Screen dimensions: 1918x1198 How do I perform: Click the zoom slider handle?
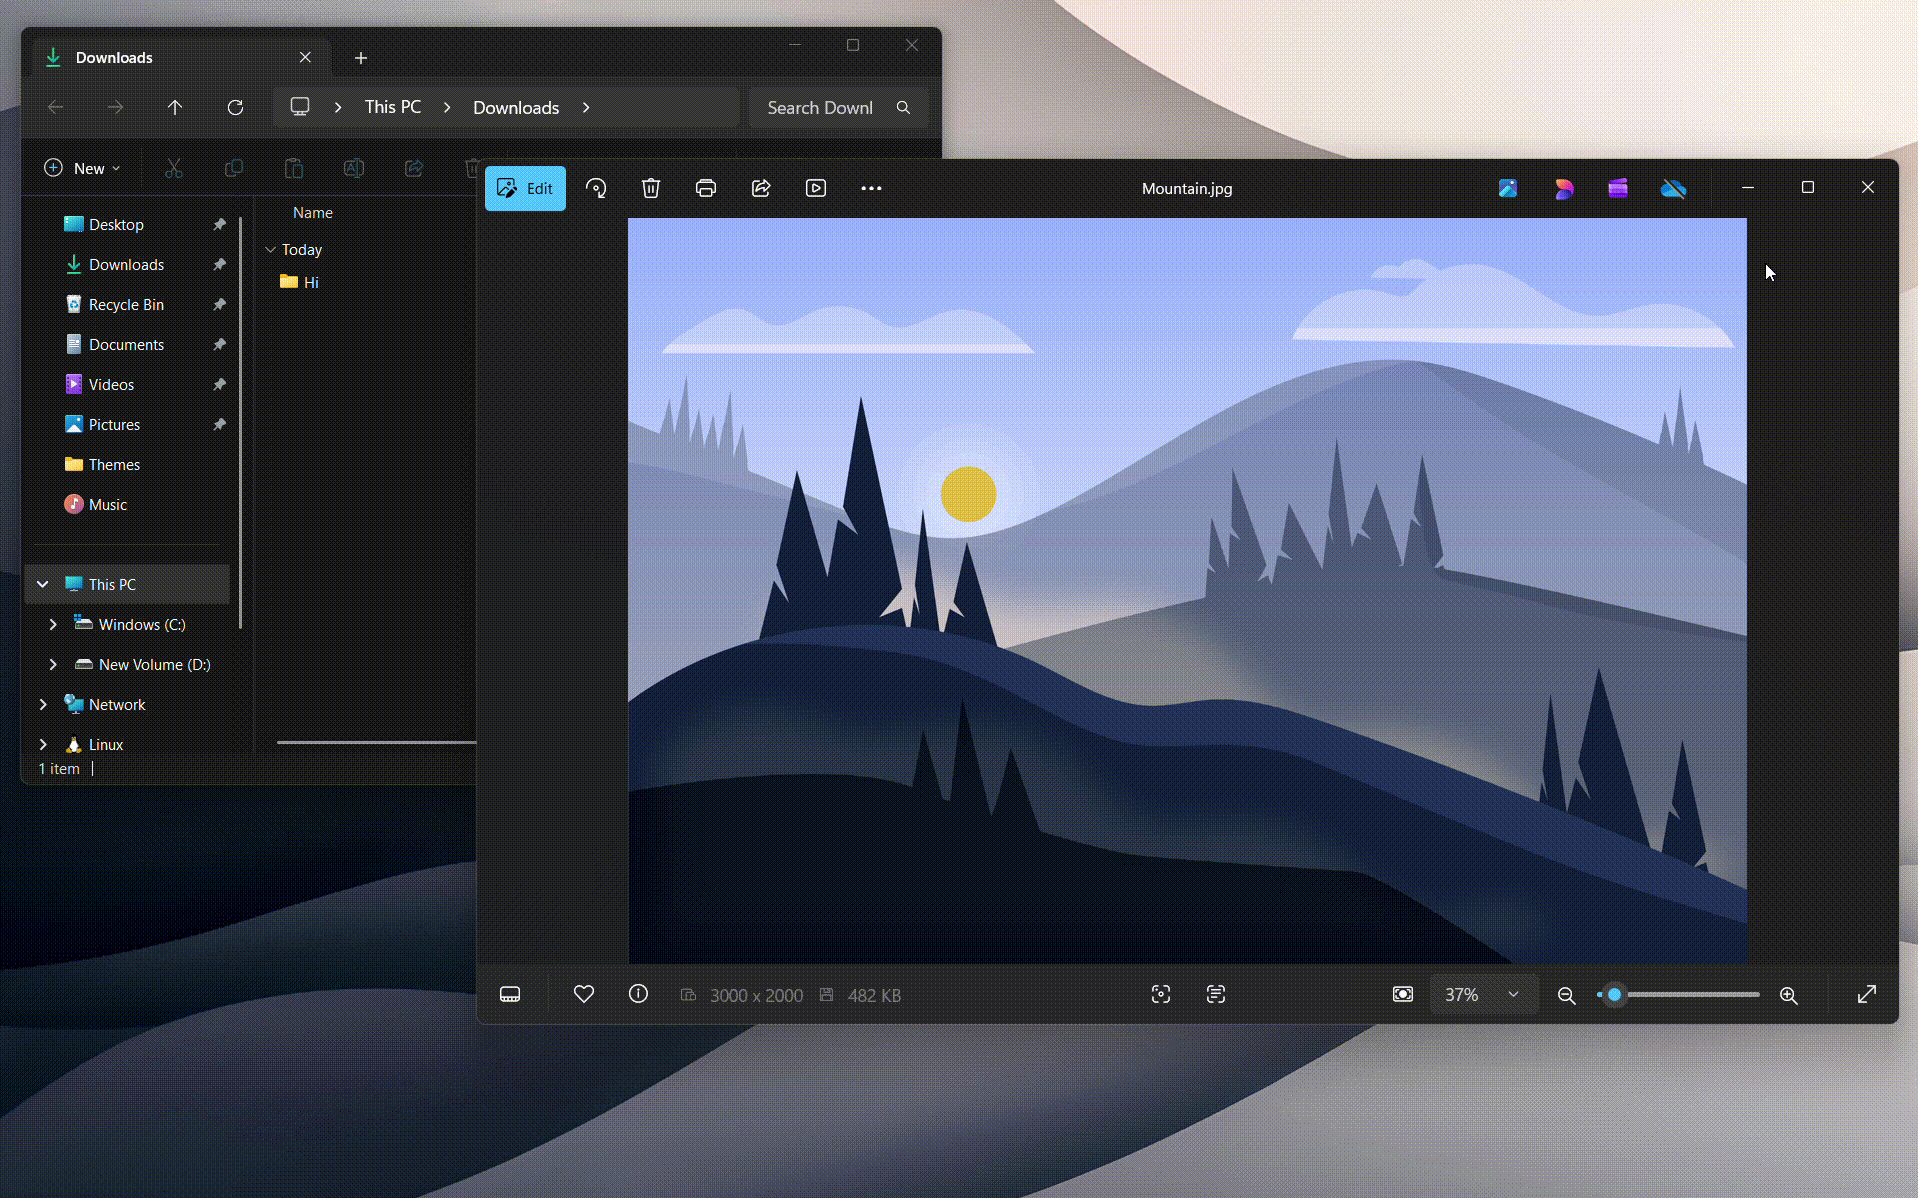(1614, 995)
